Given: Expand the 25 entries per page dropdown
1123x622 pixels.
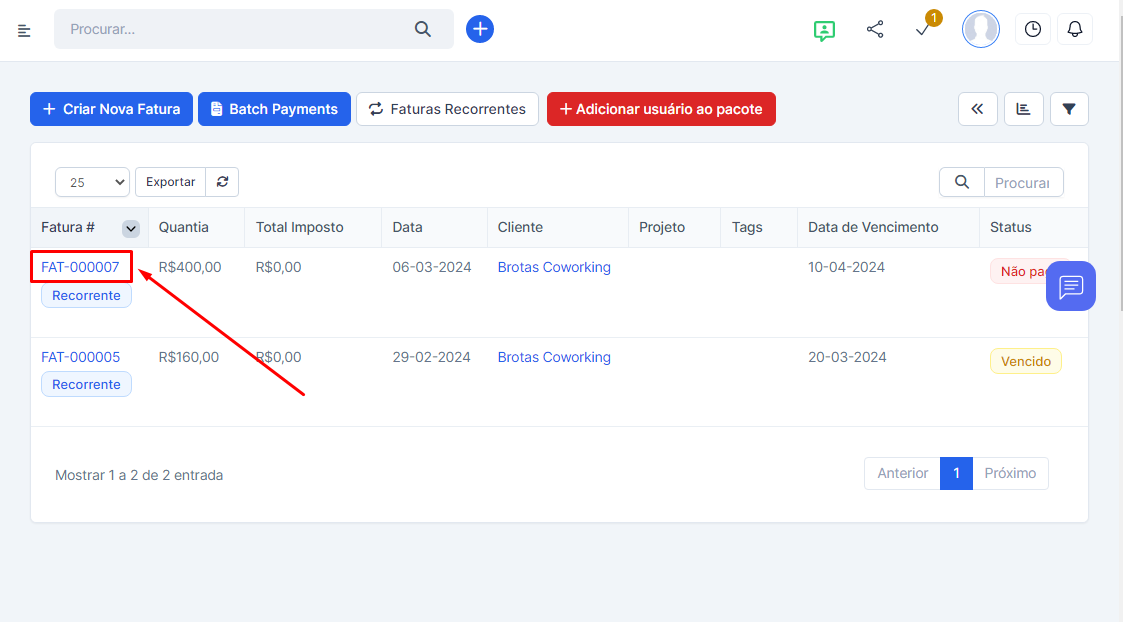Looking at the screenshot, I should [x=92, y=182].
